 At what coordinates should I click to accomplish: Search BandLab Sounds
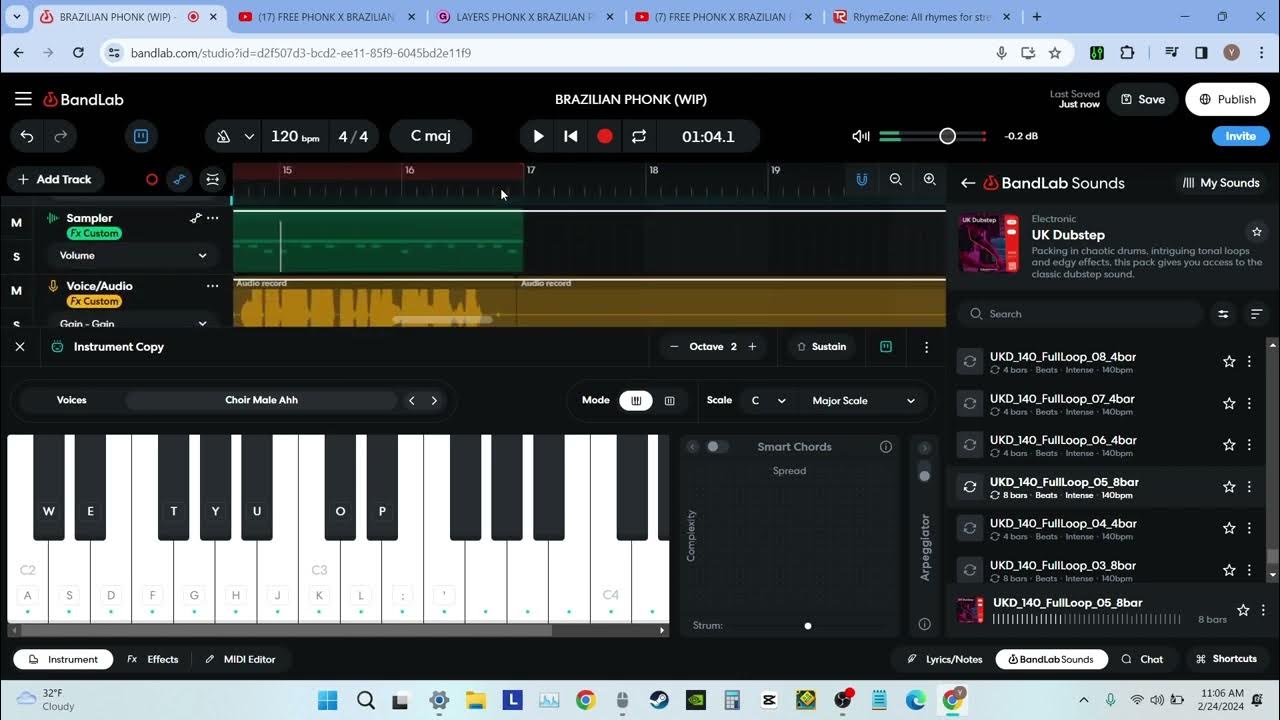[x=1082, y=314]
